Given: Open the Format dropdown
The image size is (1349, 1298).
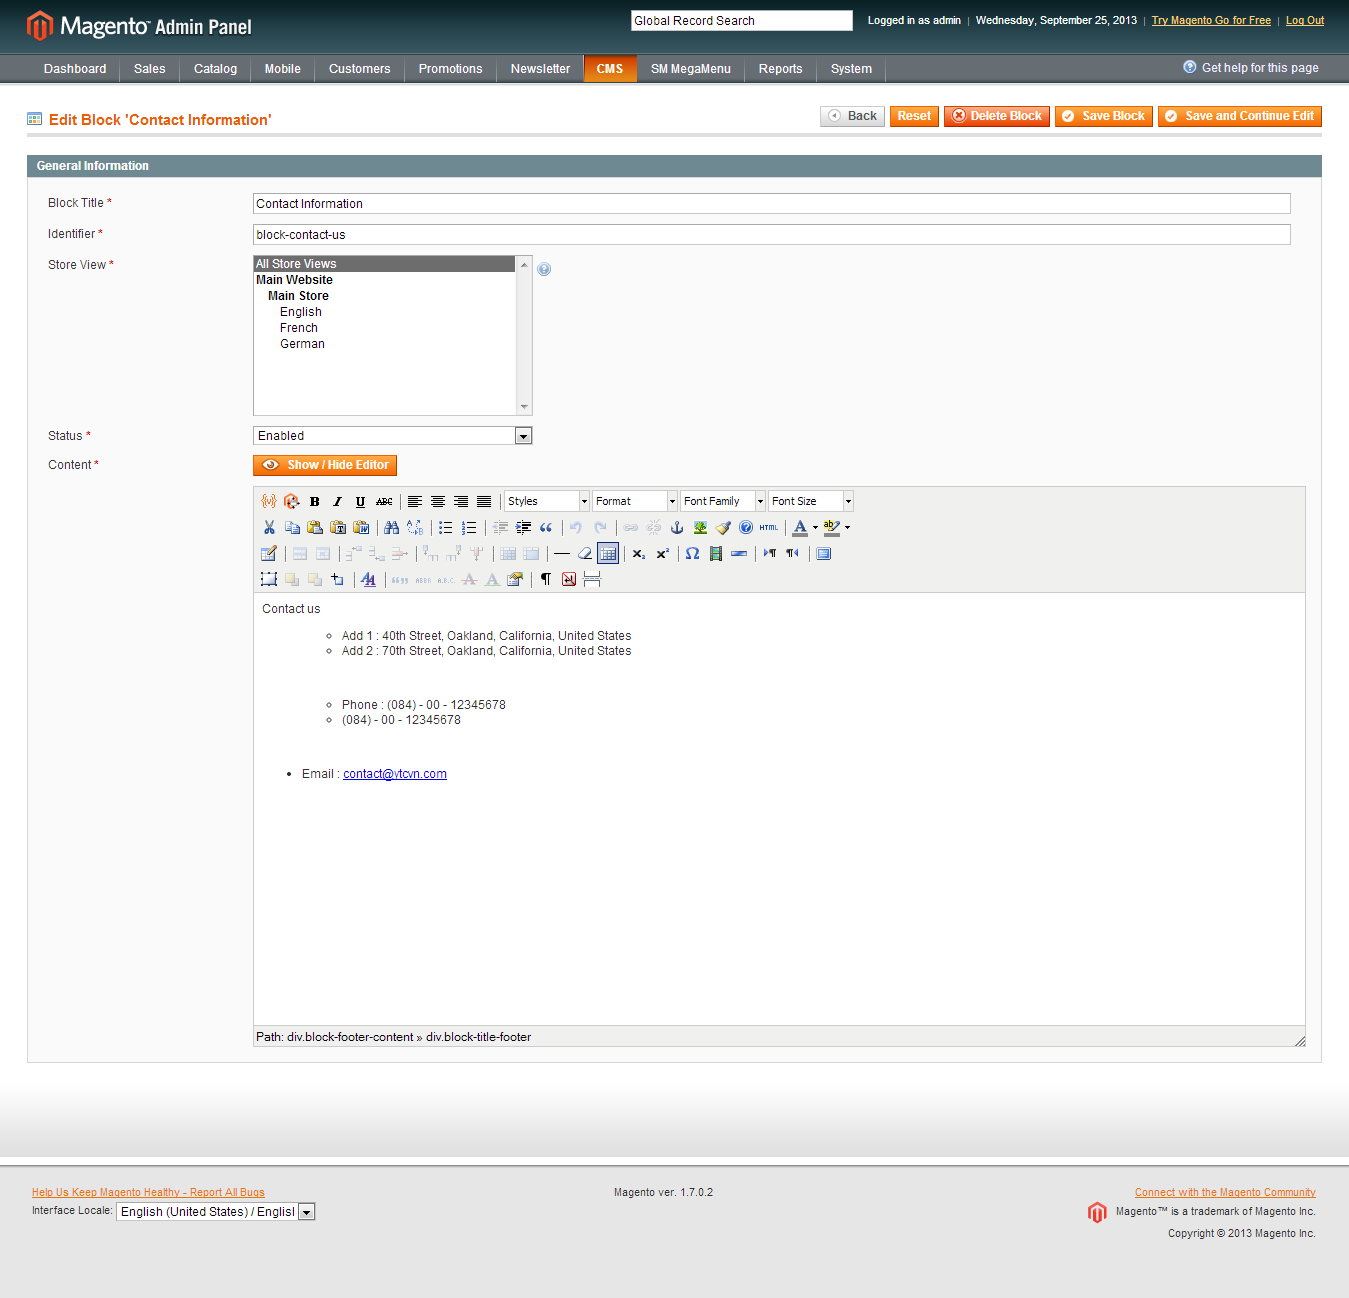Looking at the screenshot, I should (x=635, y=501).
